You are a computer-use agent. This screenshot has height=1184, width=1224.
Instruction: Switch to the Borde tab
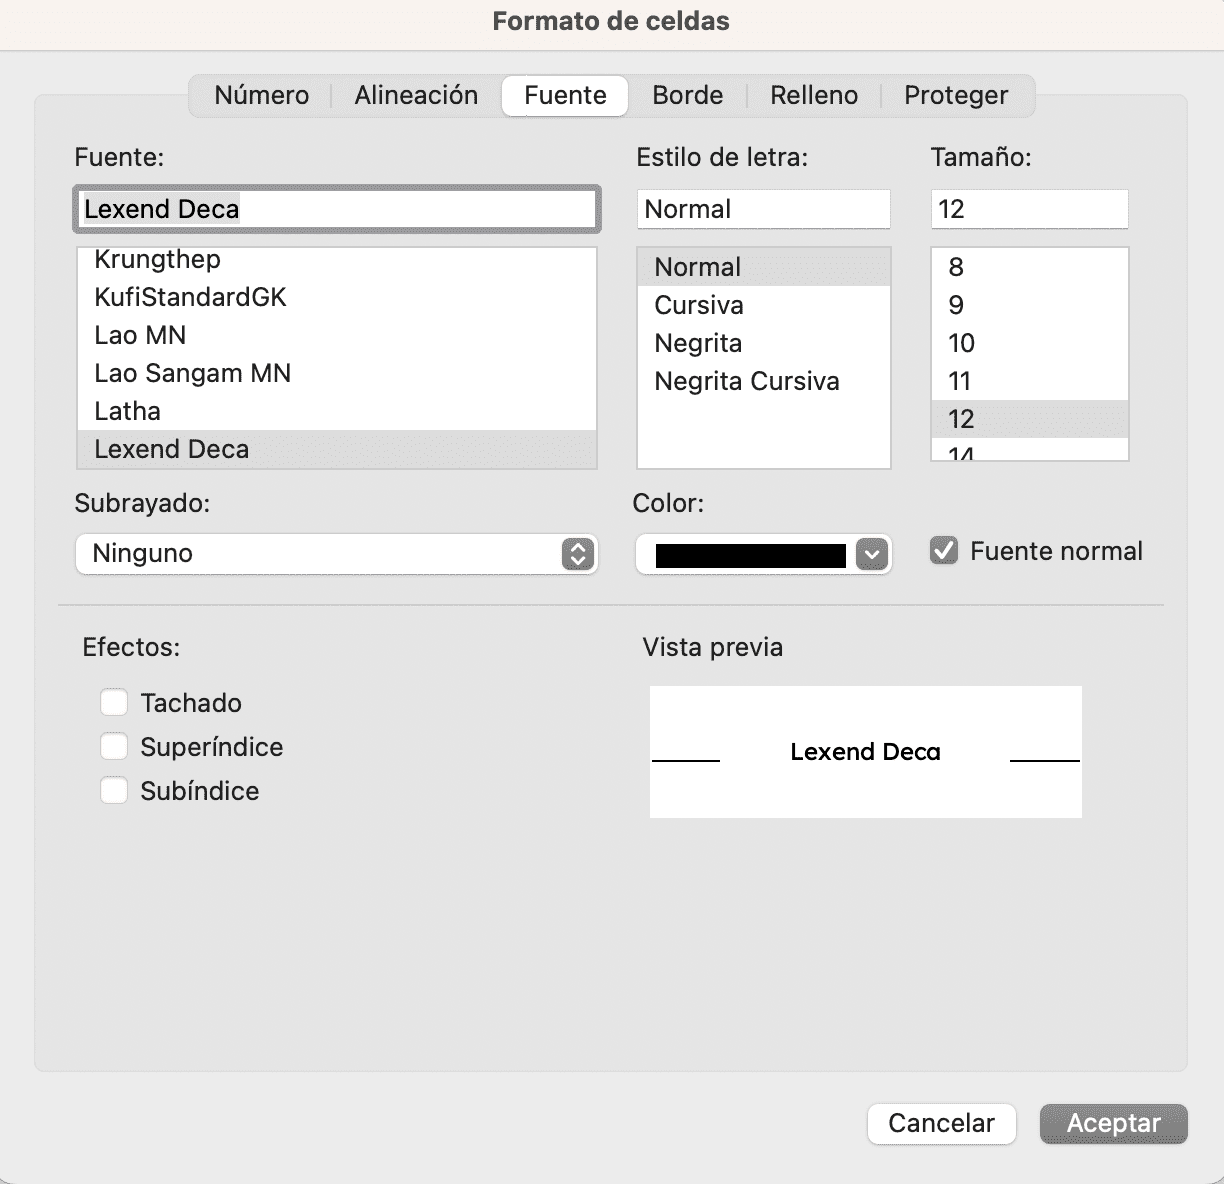[687, 95]
